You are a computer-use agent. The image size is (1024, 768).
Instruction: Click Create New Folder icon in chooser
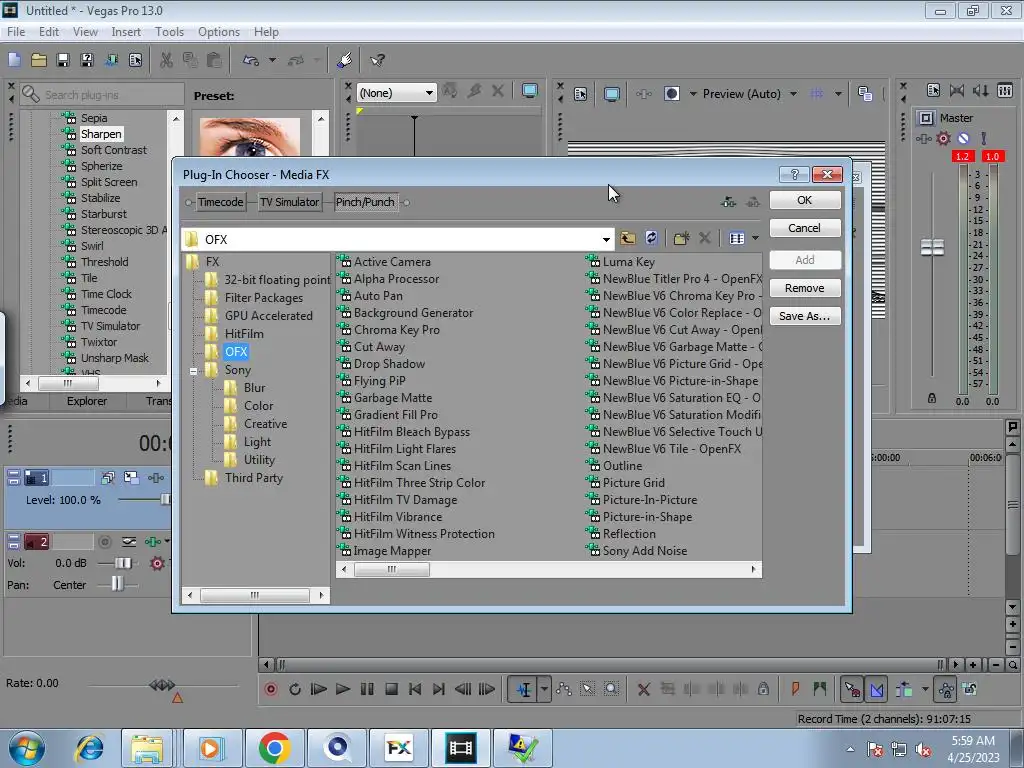point(681,238)
